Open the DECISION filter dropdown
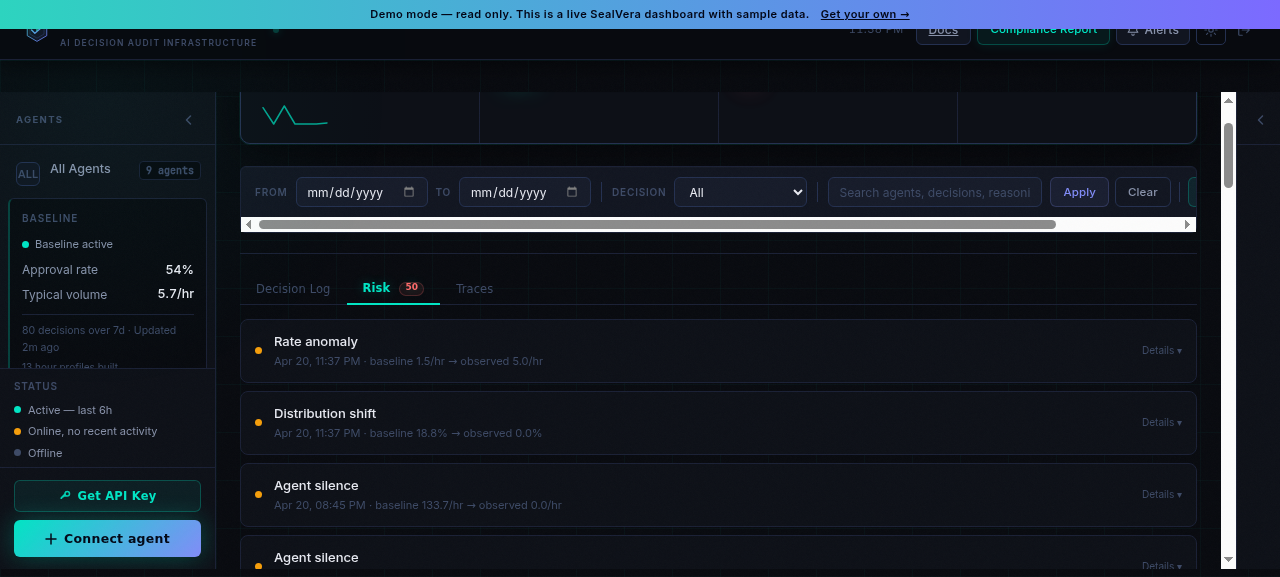The height and width of the screenshot is (577, 1280). (x=740, y=192)
